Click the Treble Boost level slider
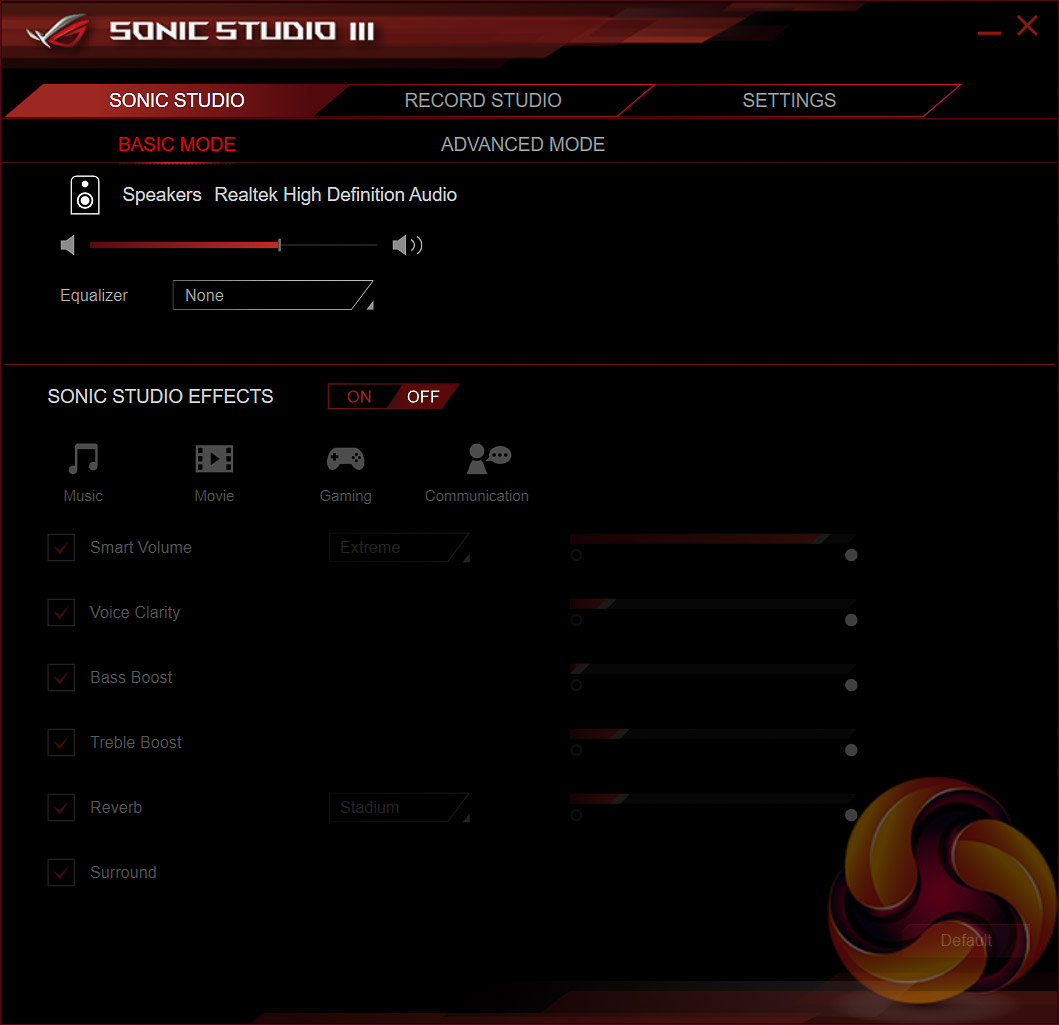This screenshot has height=1025, width=1059. pyautogui.click(x=713, y=733)
